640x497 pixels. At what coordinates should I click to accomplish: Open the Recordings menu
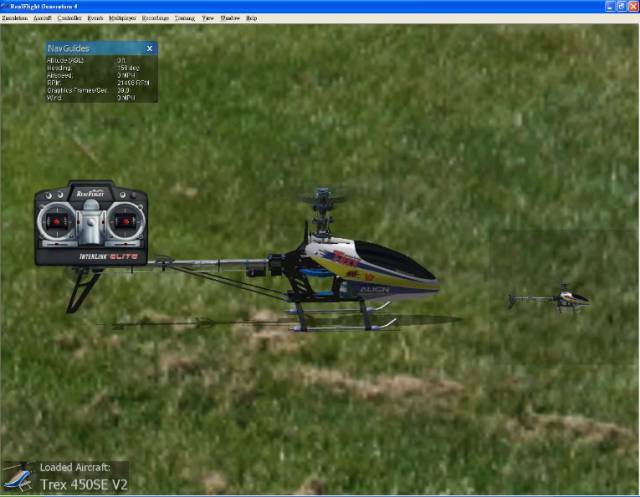[155, 18]
